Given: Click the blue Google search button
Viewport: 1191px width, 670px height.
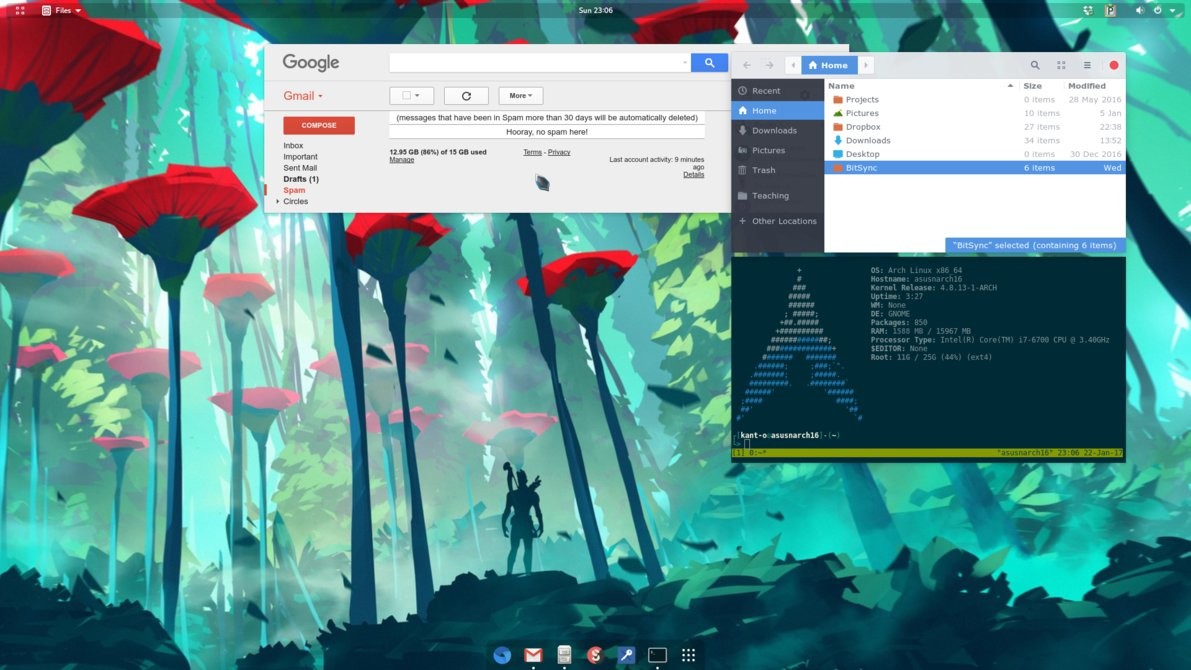Looking at the screenshot, I should coord(709,63).
